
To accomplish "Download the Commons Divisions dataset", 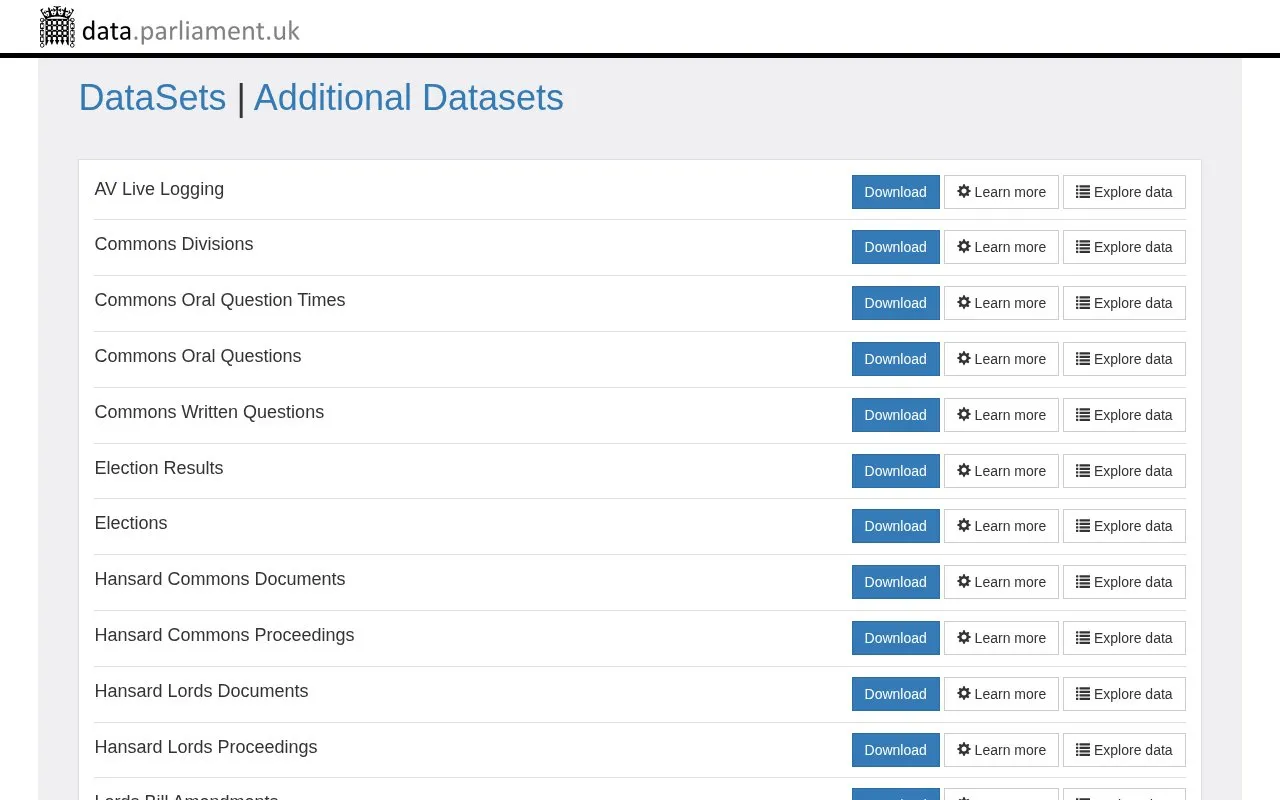I will 895,247.
